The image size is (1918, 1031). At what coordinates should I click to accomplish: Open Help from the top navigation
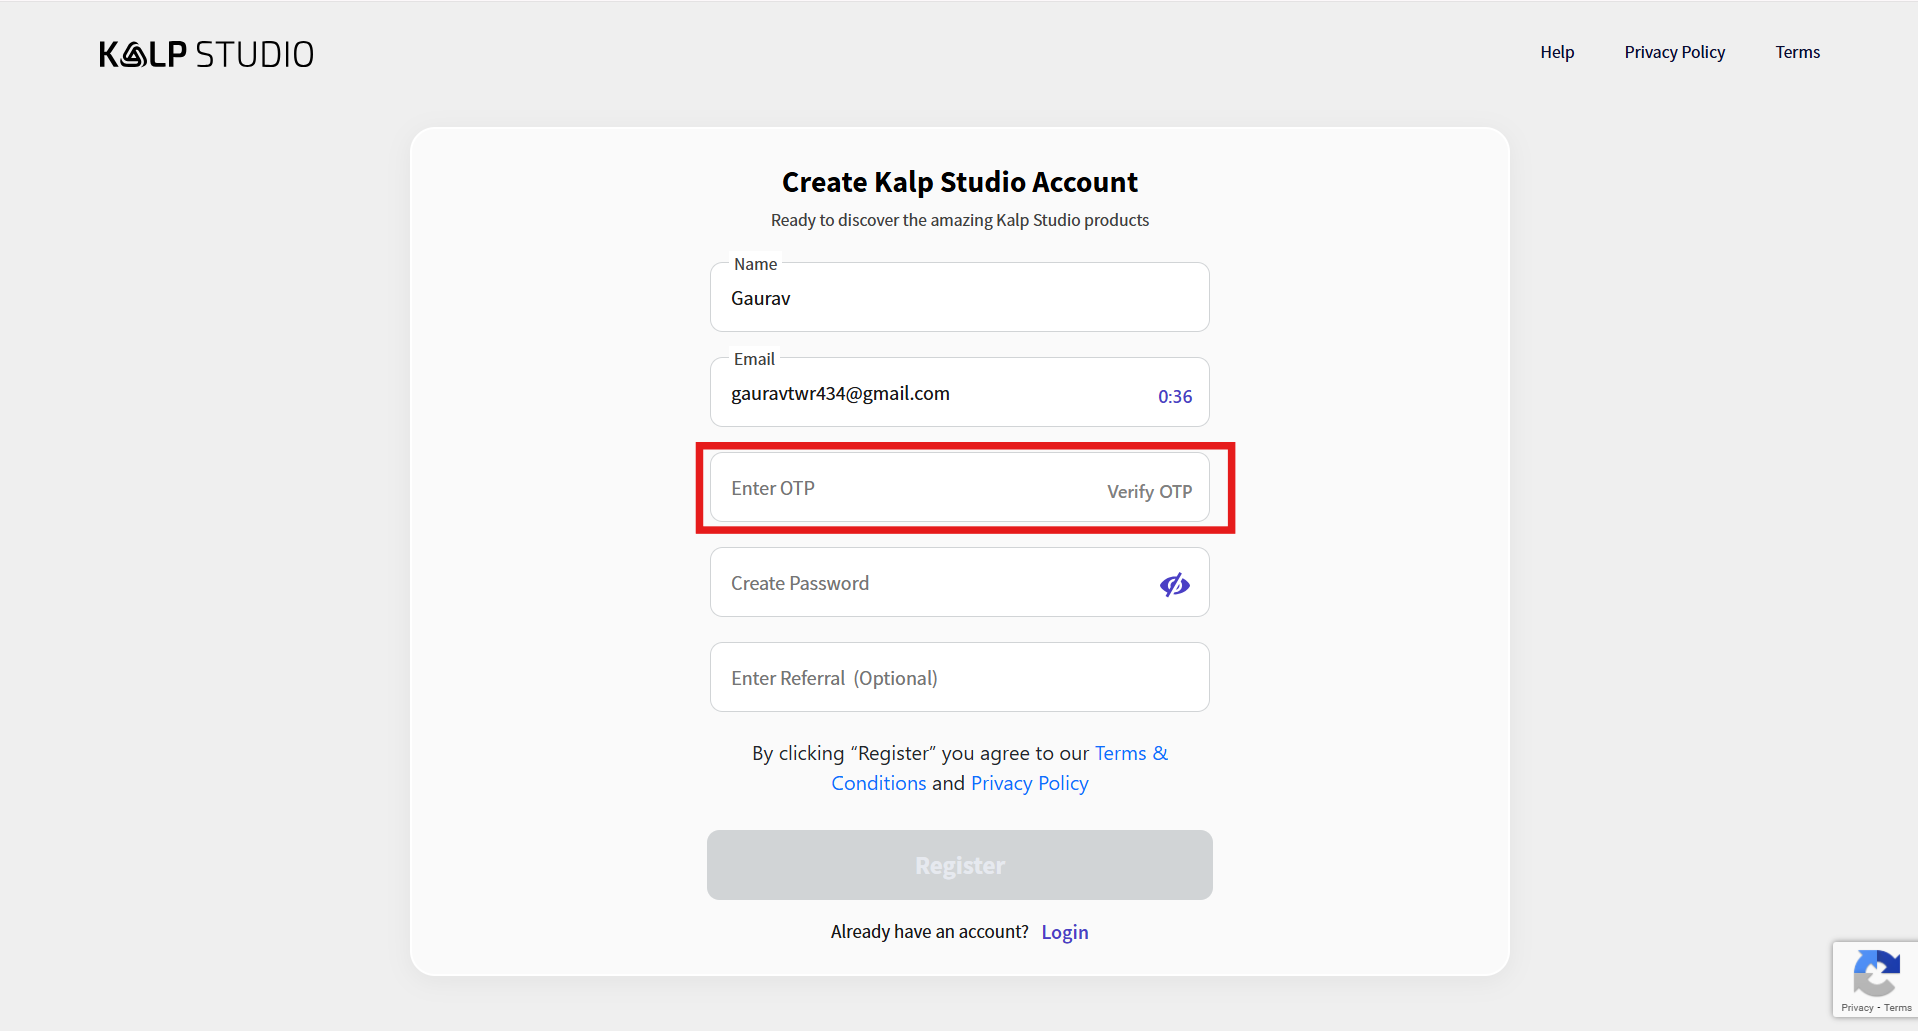pos(1556,52)
